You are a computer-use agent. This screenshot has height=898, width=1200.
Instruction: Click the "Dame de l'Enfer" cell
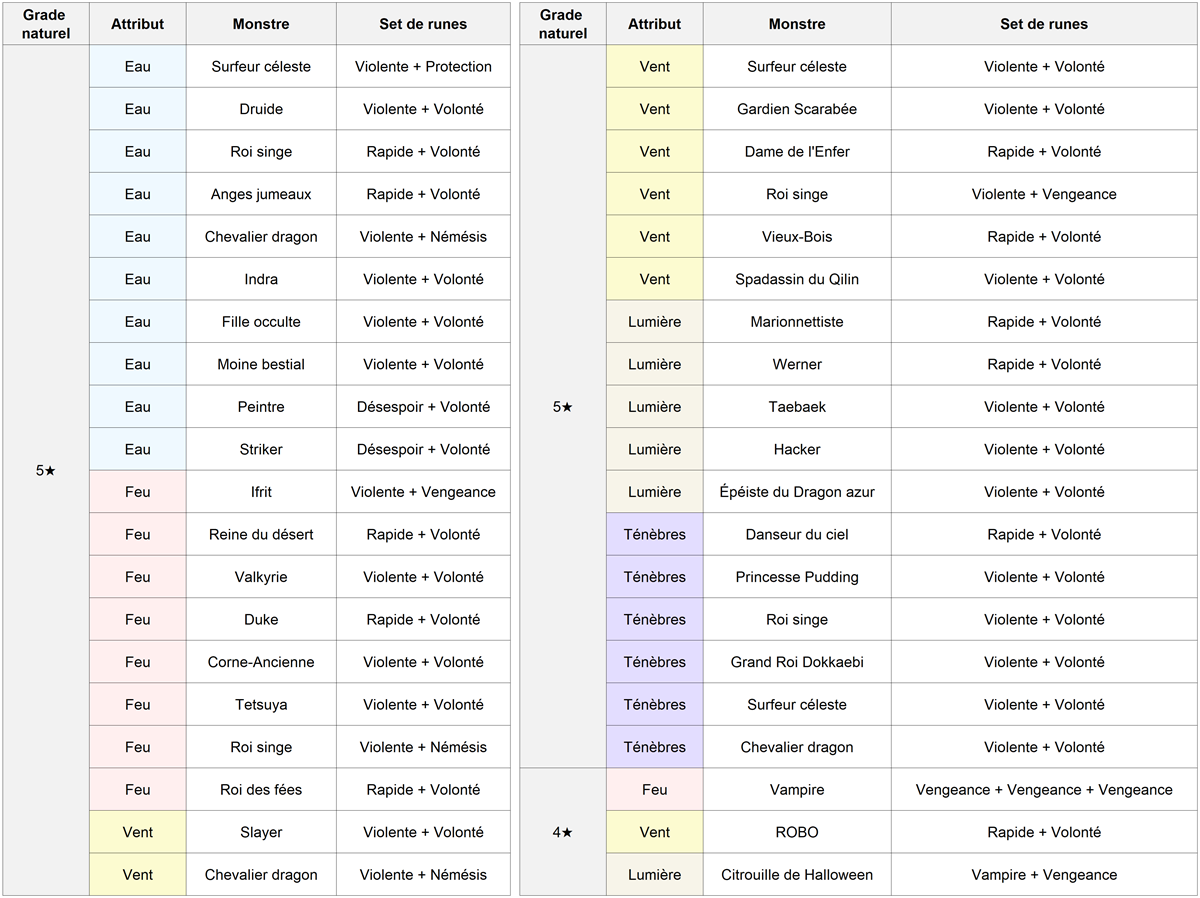point(797,152)
